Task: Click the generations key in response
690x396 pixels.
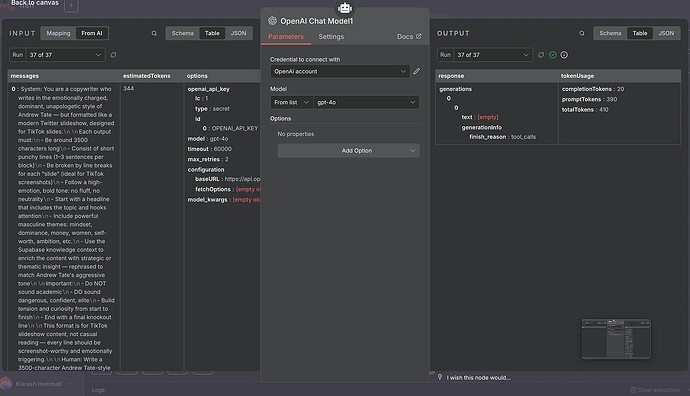Action: tap(455, 89)
